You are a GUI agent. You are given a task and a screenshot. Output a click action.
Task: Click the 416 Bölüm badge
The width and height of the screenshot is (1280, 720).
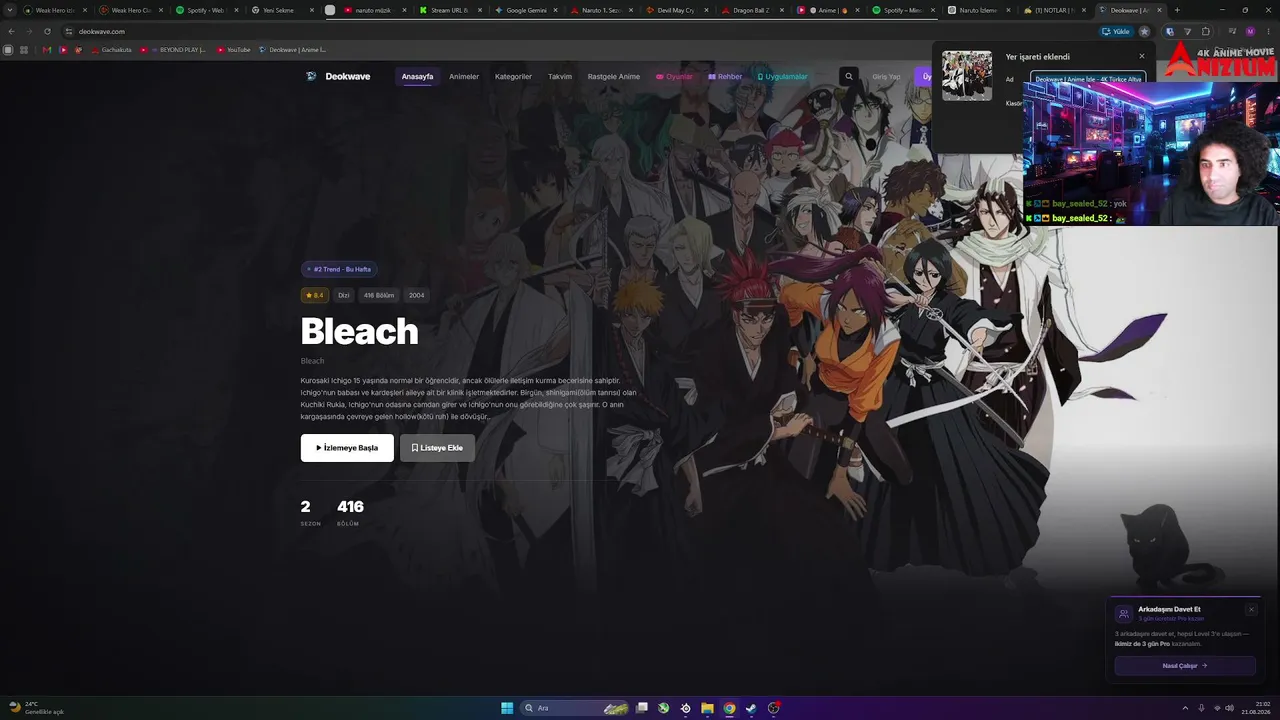tap(379, 295)
